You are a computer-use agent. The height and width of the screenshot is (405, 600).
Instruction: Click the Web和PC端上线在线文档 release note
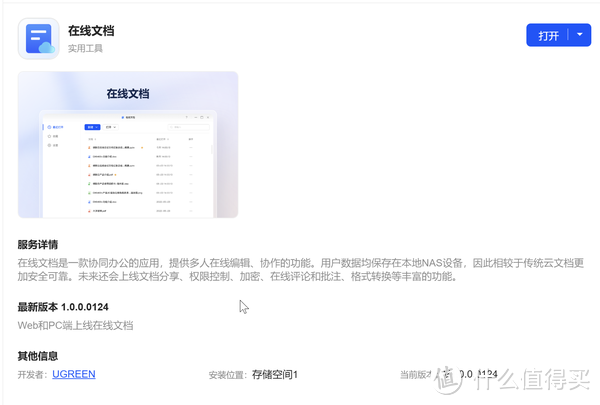[x=75, y=325]
